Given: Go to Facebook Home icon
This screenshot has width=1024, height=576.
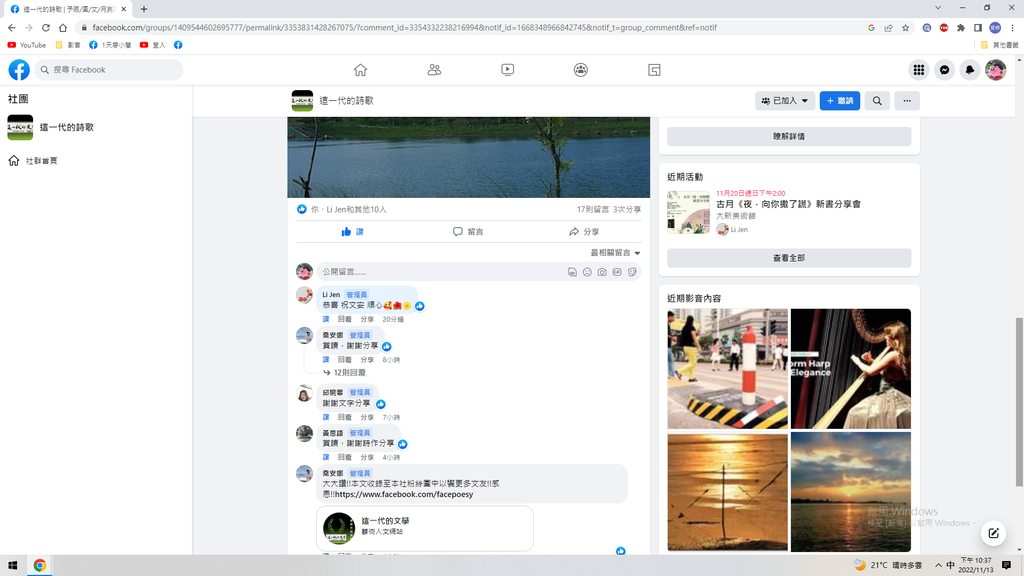Looking at the screenshot, I should 360,70.
